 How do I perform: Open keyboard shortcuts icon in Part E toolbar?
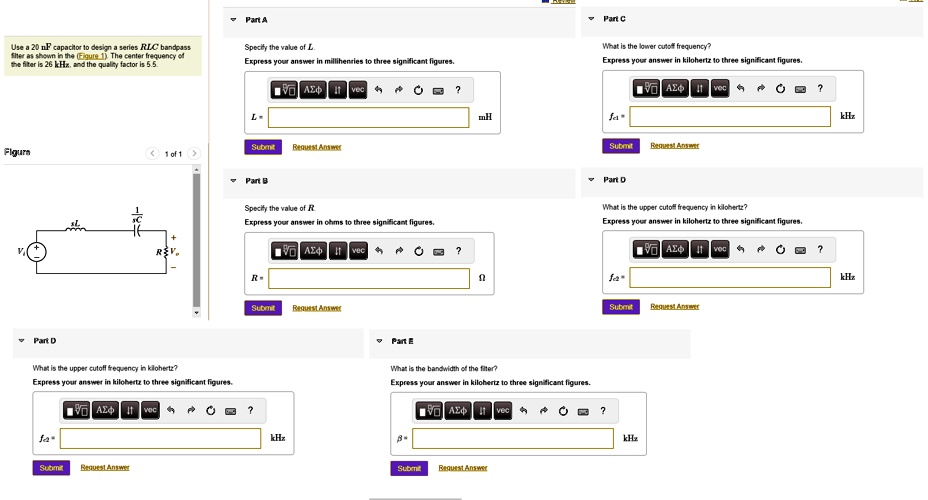pos(583,411)
